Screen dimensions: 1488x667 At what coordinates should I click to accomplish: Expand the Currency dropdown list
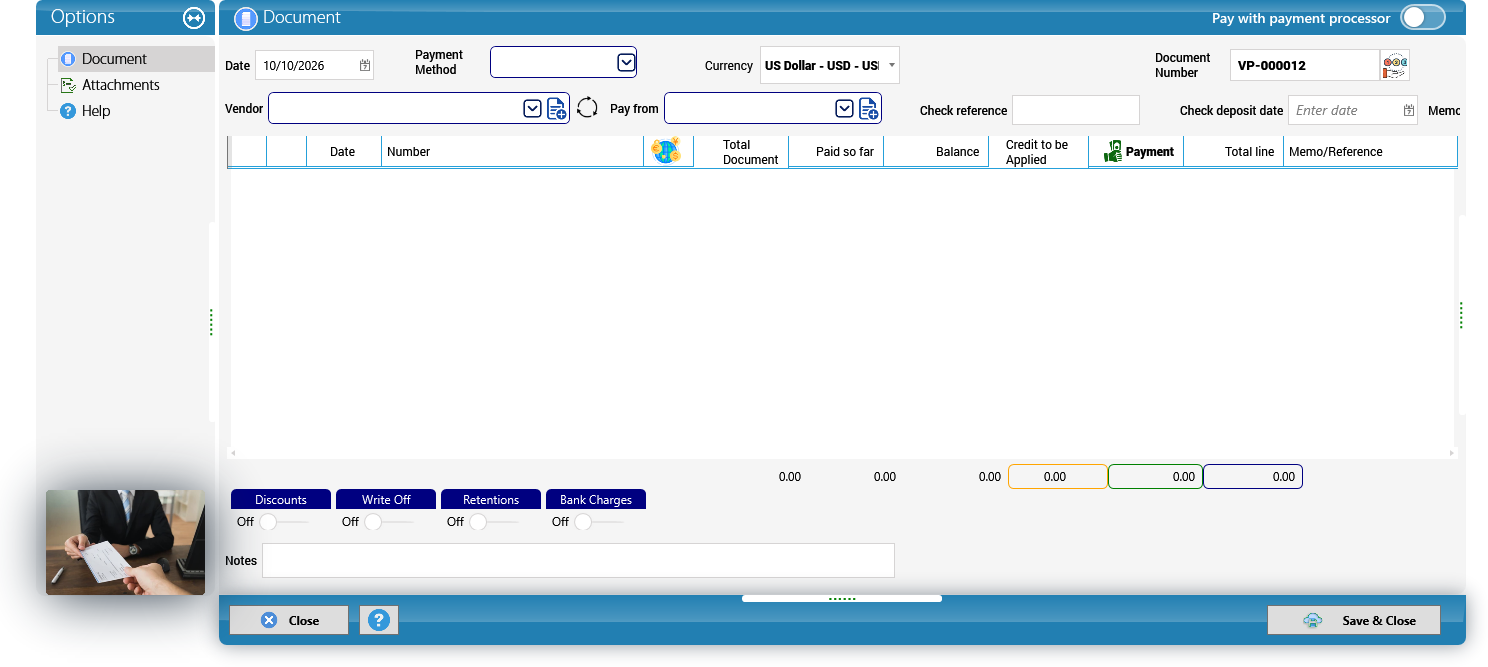(891, 65)
